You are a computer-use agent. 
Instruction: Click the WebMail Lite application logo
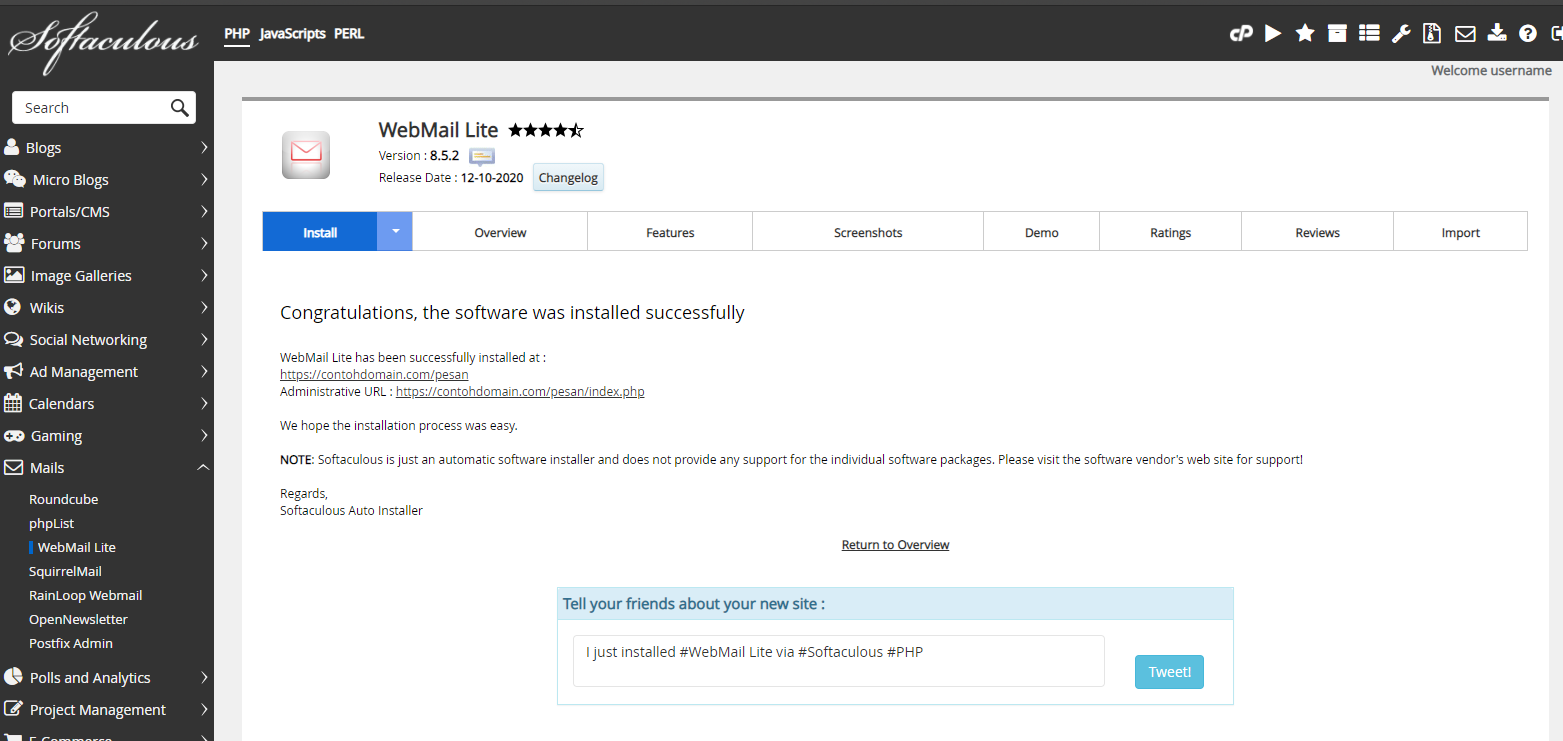click(305, 154)
